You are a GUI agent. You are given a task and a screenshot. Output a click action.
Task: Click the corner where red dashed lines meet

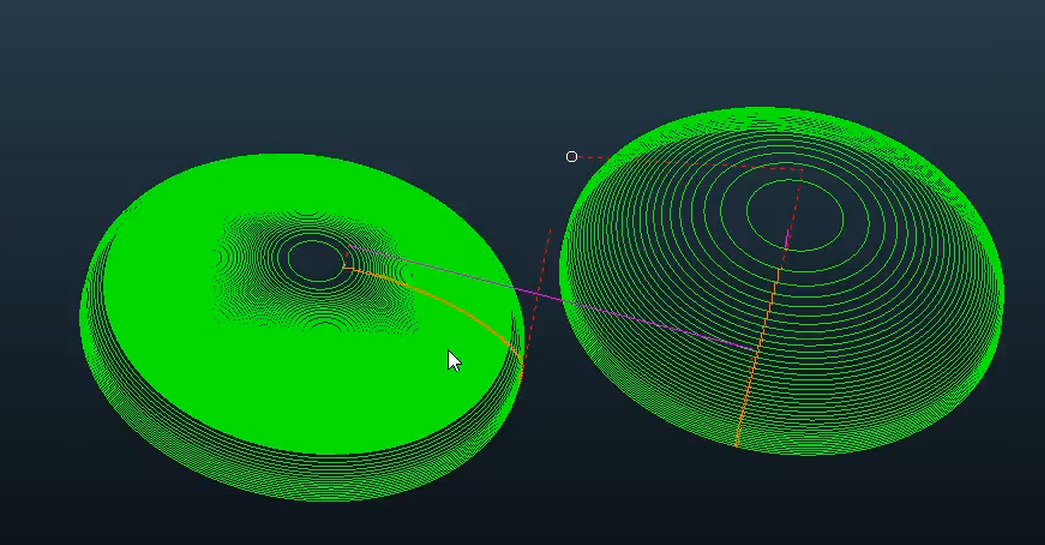coord(802,170)
